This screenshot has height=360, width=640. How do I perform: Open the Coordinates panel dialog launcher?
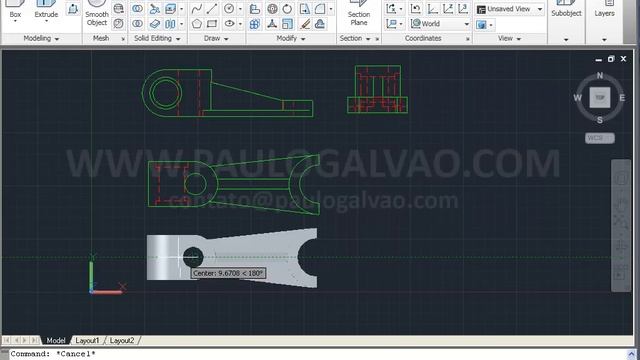coord(468,39)
